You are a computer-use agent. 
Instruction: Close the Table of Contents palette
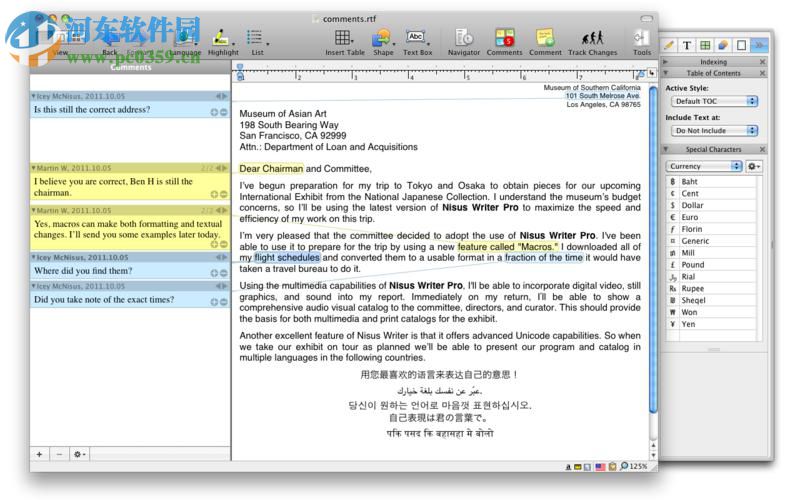coord(762,73)
